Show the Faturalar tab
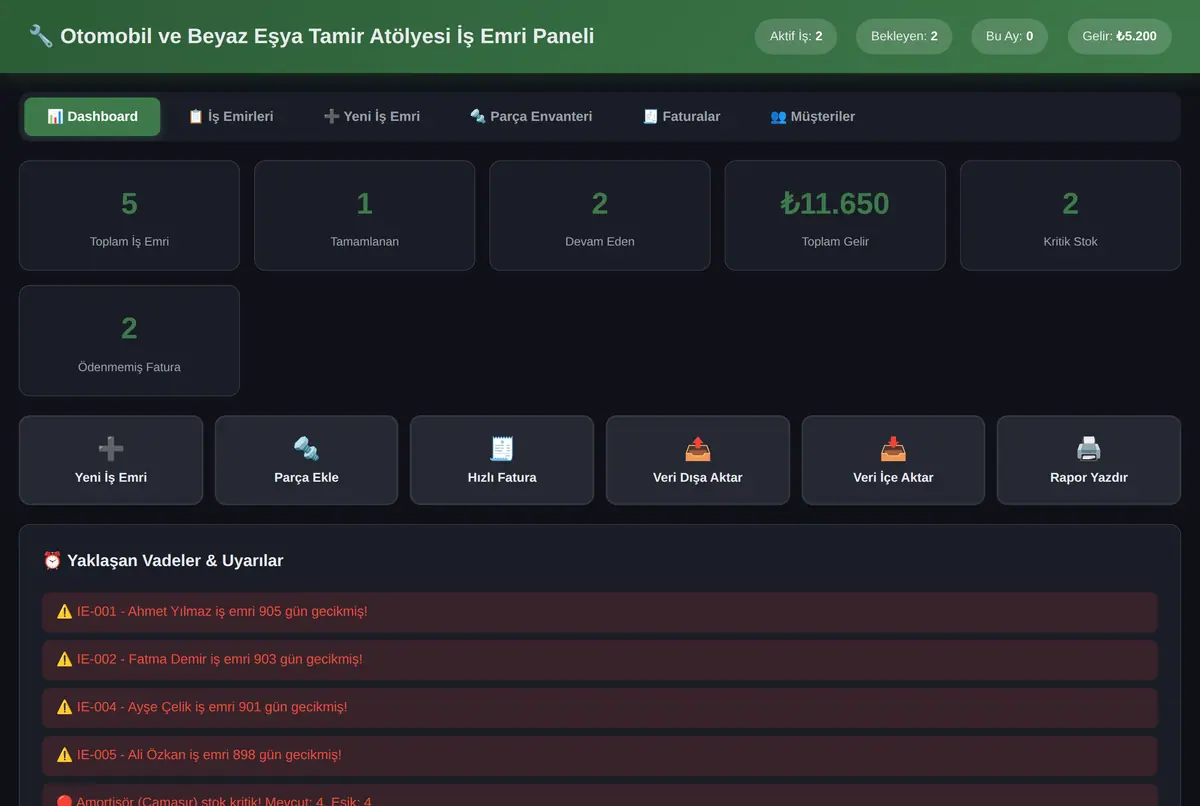Viewport: 1200px width, 806px height. 681,116
